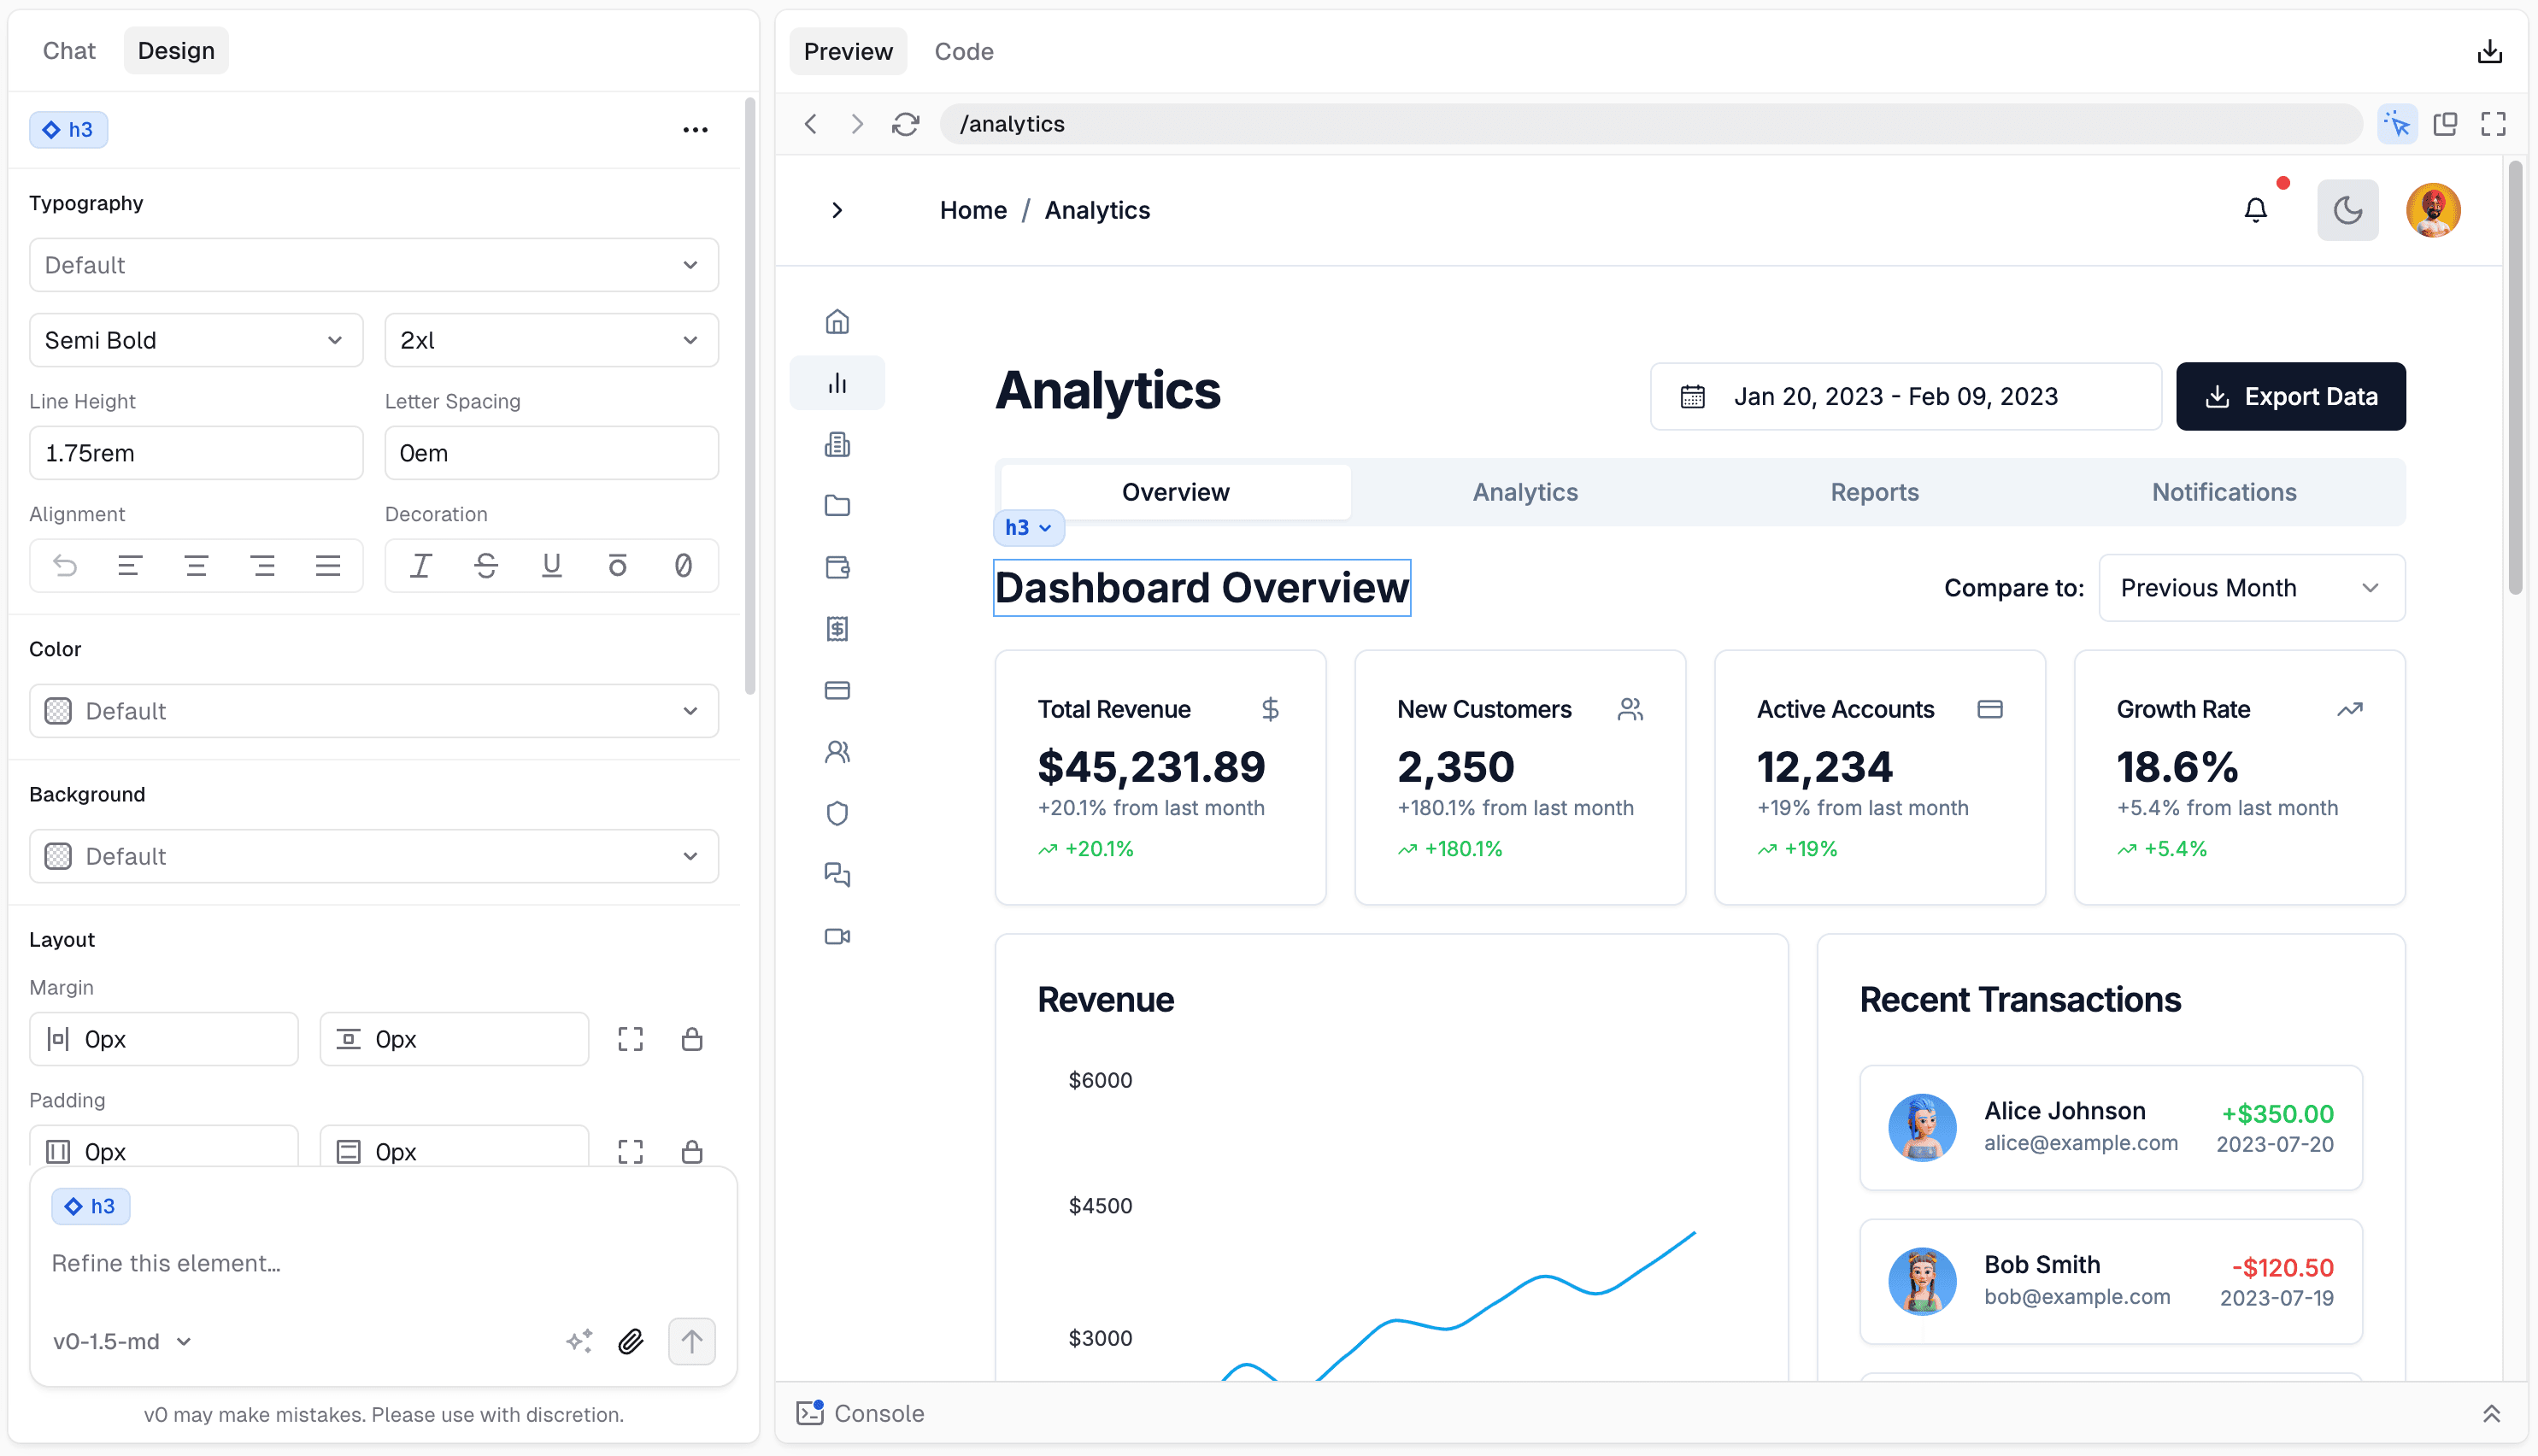Toggle italic text decoration
Image resolution: width=2538 pixels, height=1456 pixels.
point(420,566)
